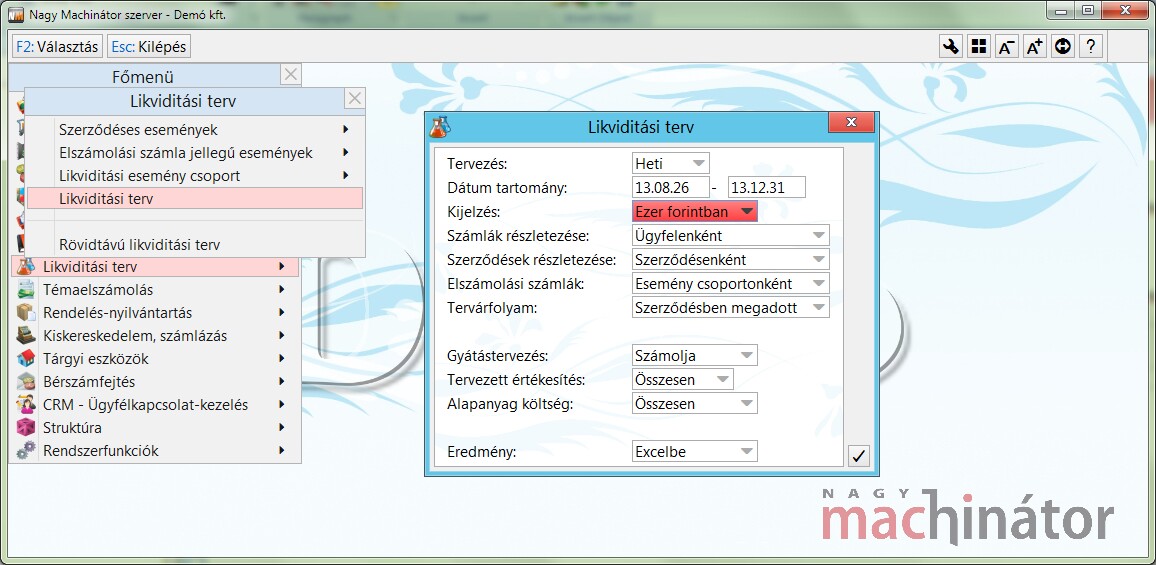1156x565 pixels.
Task: Close the Likviditási terv submenu panel
Action: [x=355, y=99]
